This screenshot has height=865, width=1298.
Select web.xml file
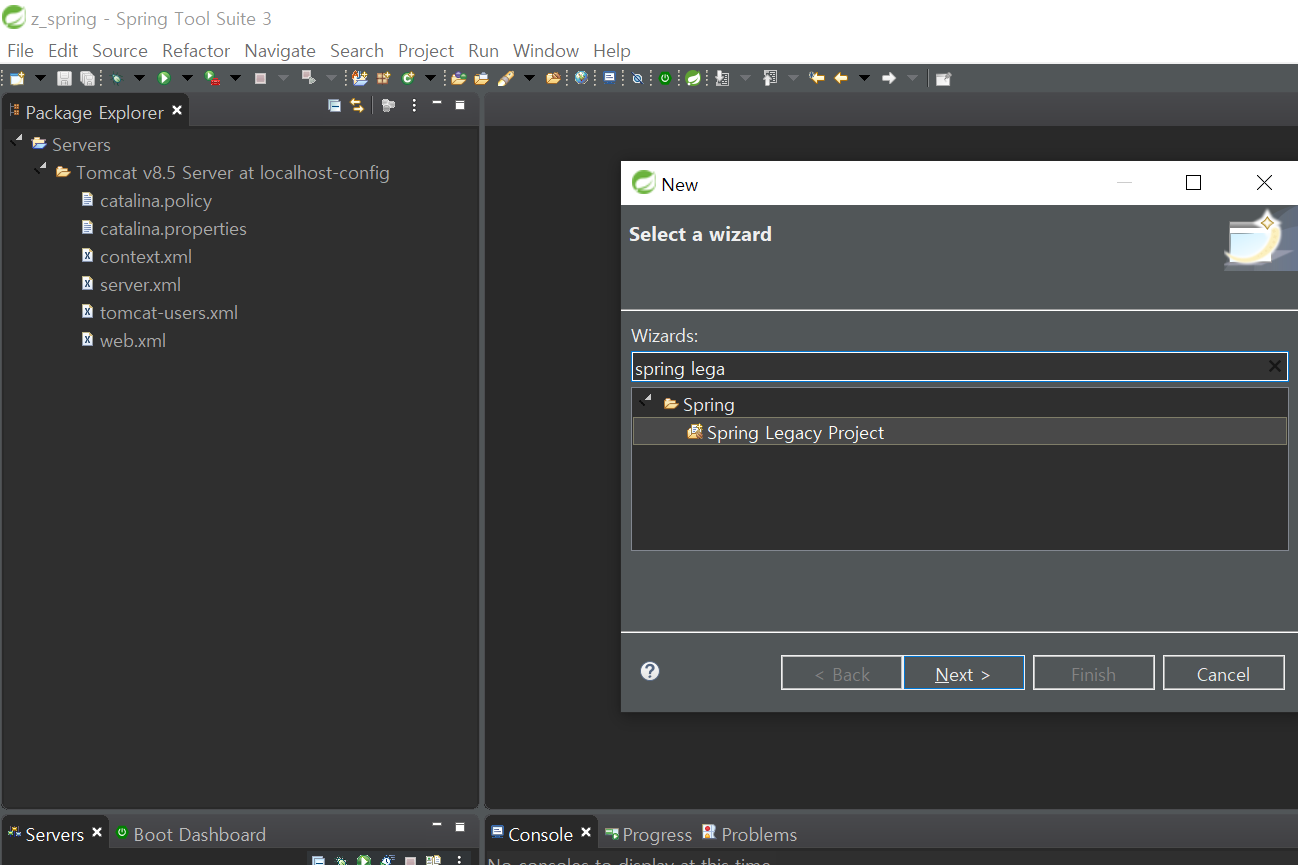tap(133, 341)
